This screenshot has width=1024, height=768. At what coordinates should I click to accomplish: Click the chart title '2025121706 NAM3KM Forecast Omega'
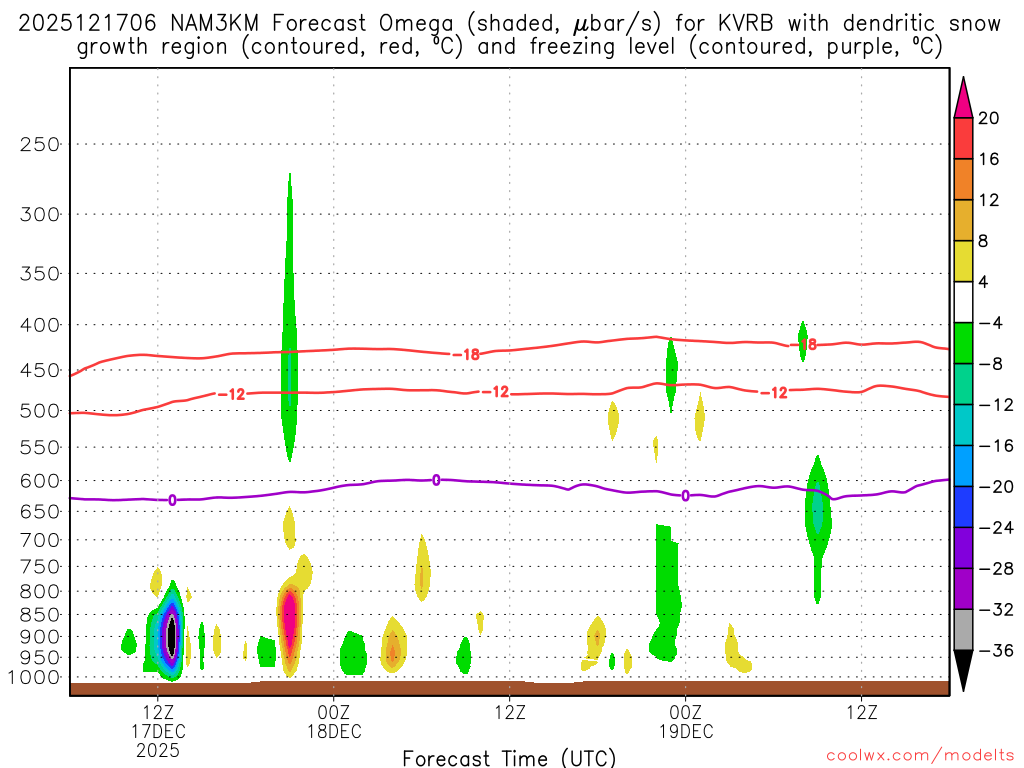tap(236, 24)
